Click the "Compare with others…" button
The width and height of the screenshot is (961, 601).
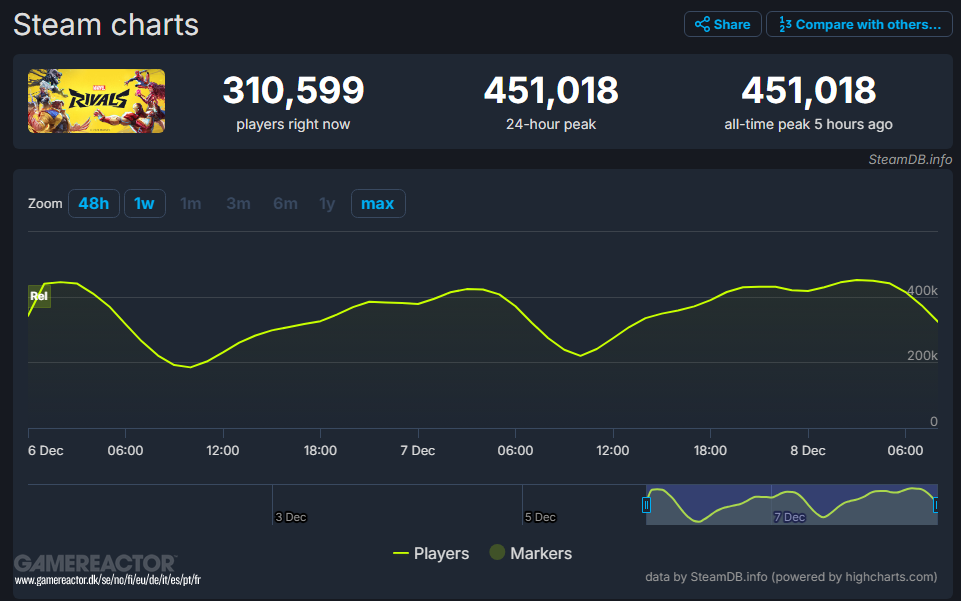[858, 24]
